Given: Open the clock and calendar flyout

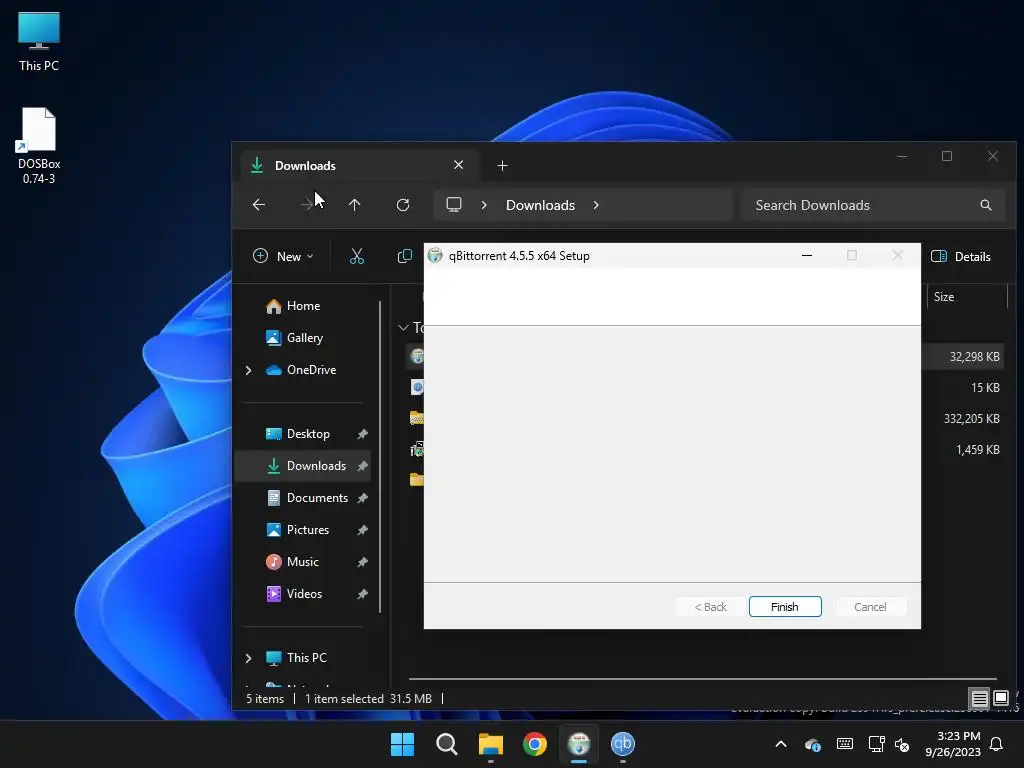Looking at the screenshot, I should coord(953,744).
